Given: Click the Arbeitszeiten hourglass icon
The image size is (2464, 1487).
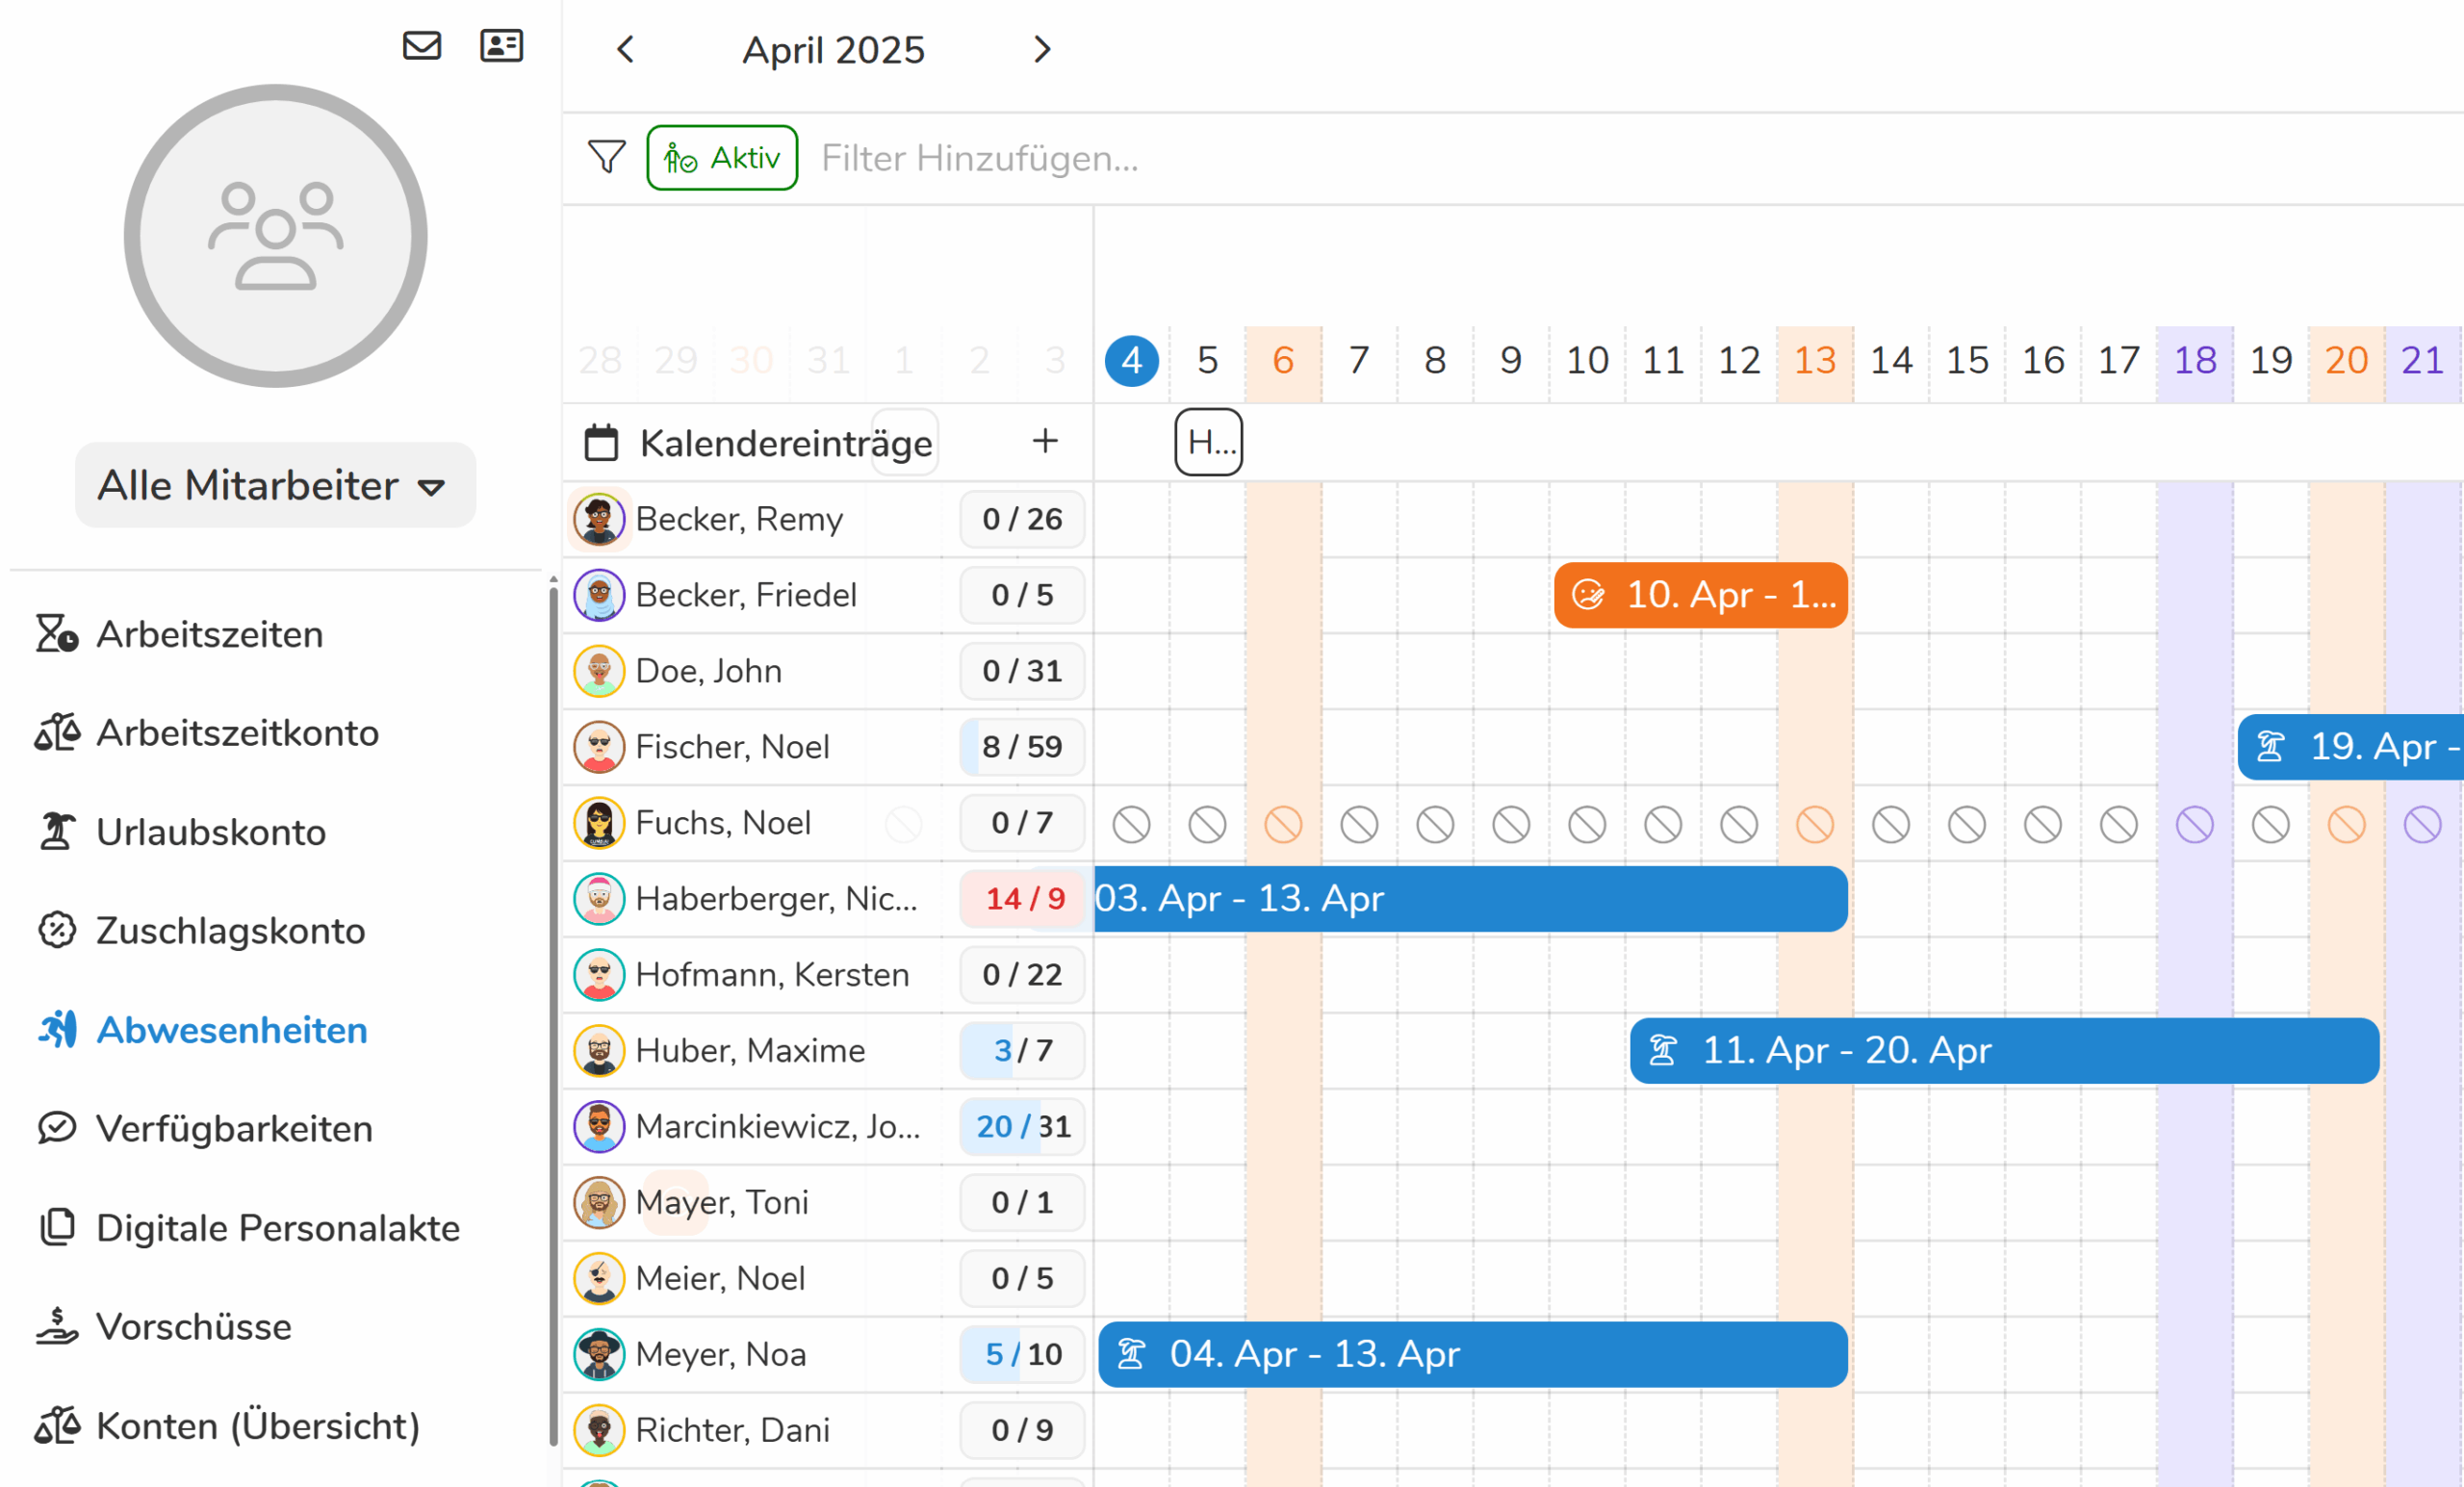Looking at the screenshot, I should click(x=56, y=634).
